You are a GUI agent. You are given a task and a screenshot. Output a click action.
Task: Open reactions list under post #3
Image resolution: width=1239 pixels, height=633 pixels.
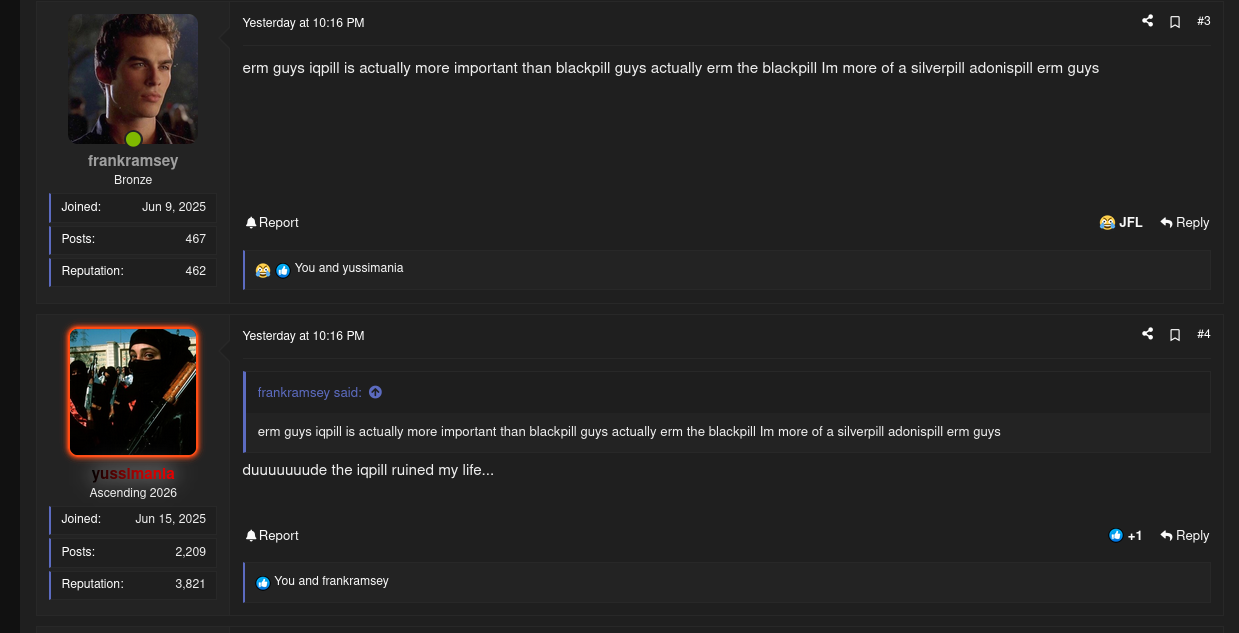348,268
